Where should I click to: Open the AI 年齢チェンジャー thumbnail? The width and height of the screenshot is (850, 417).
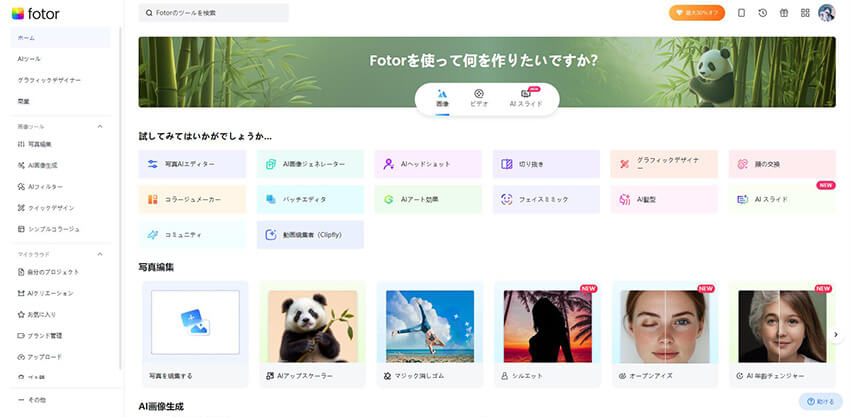(x=782, y=326)
